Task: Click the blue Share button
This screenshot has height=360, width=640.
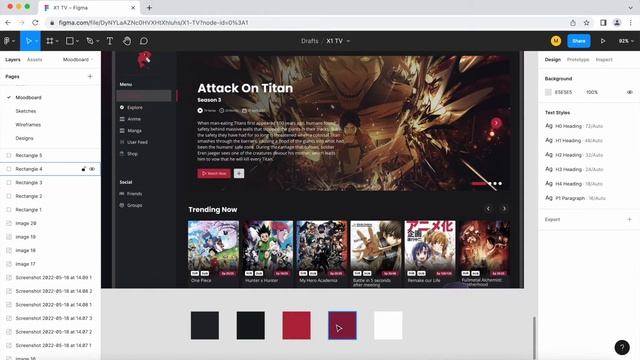Action: coord(578,41)
